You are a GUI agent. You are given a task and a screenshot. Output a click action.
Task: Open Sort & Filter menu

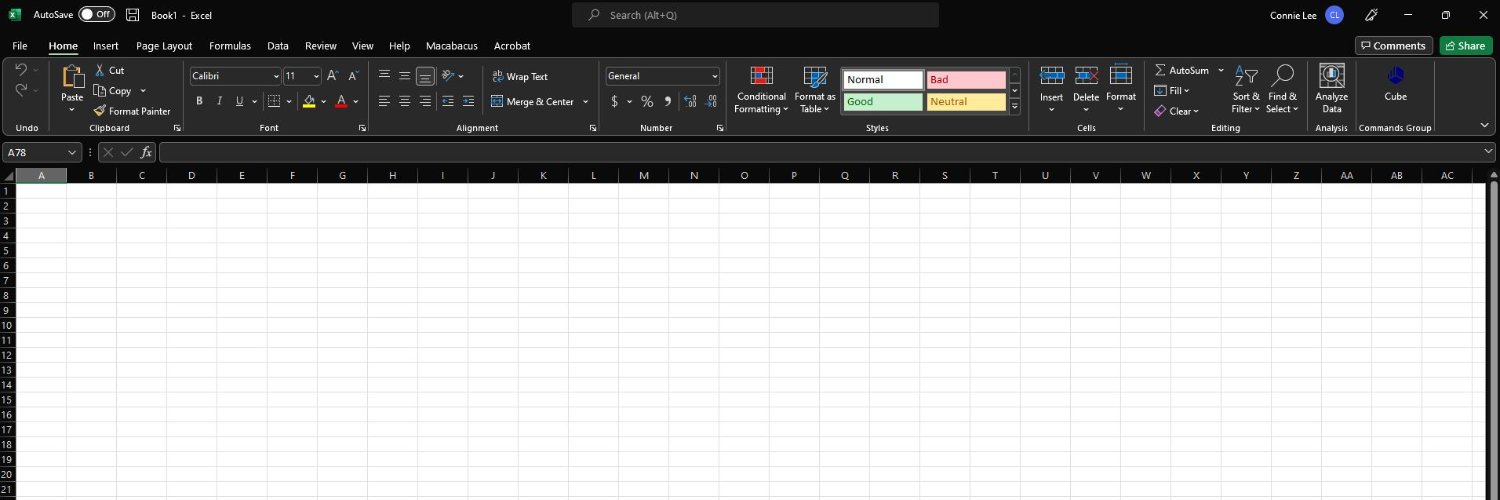tap(1246, 90)
